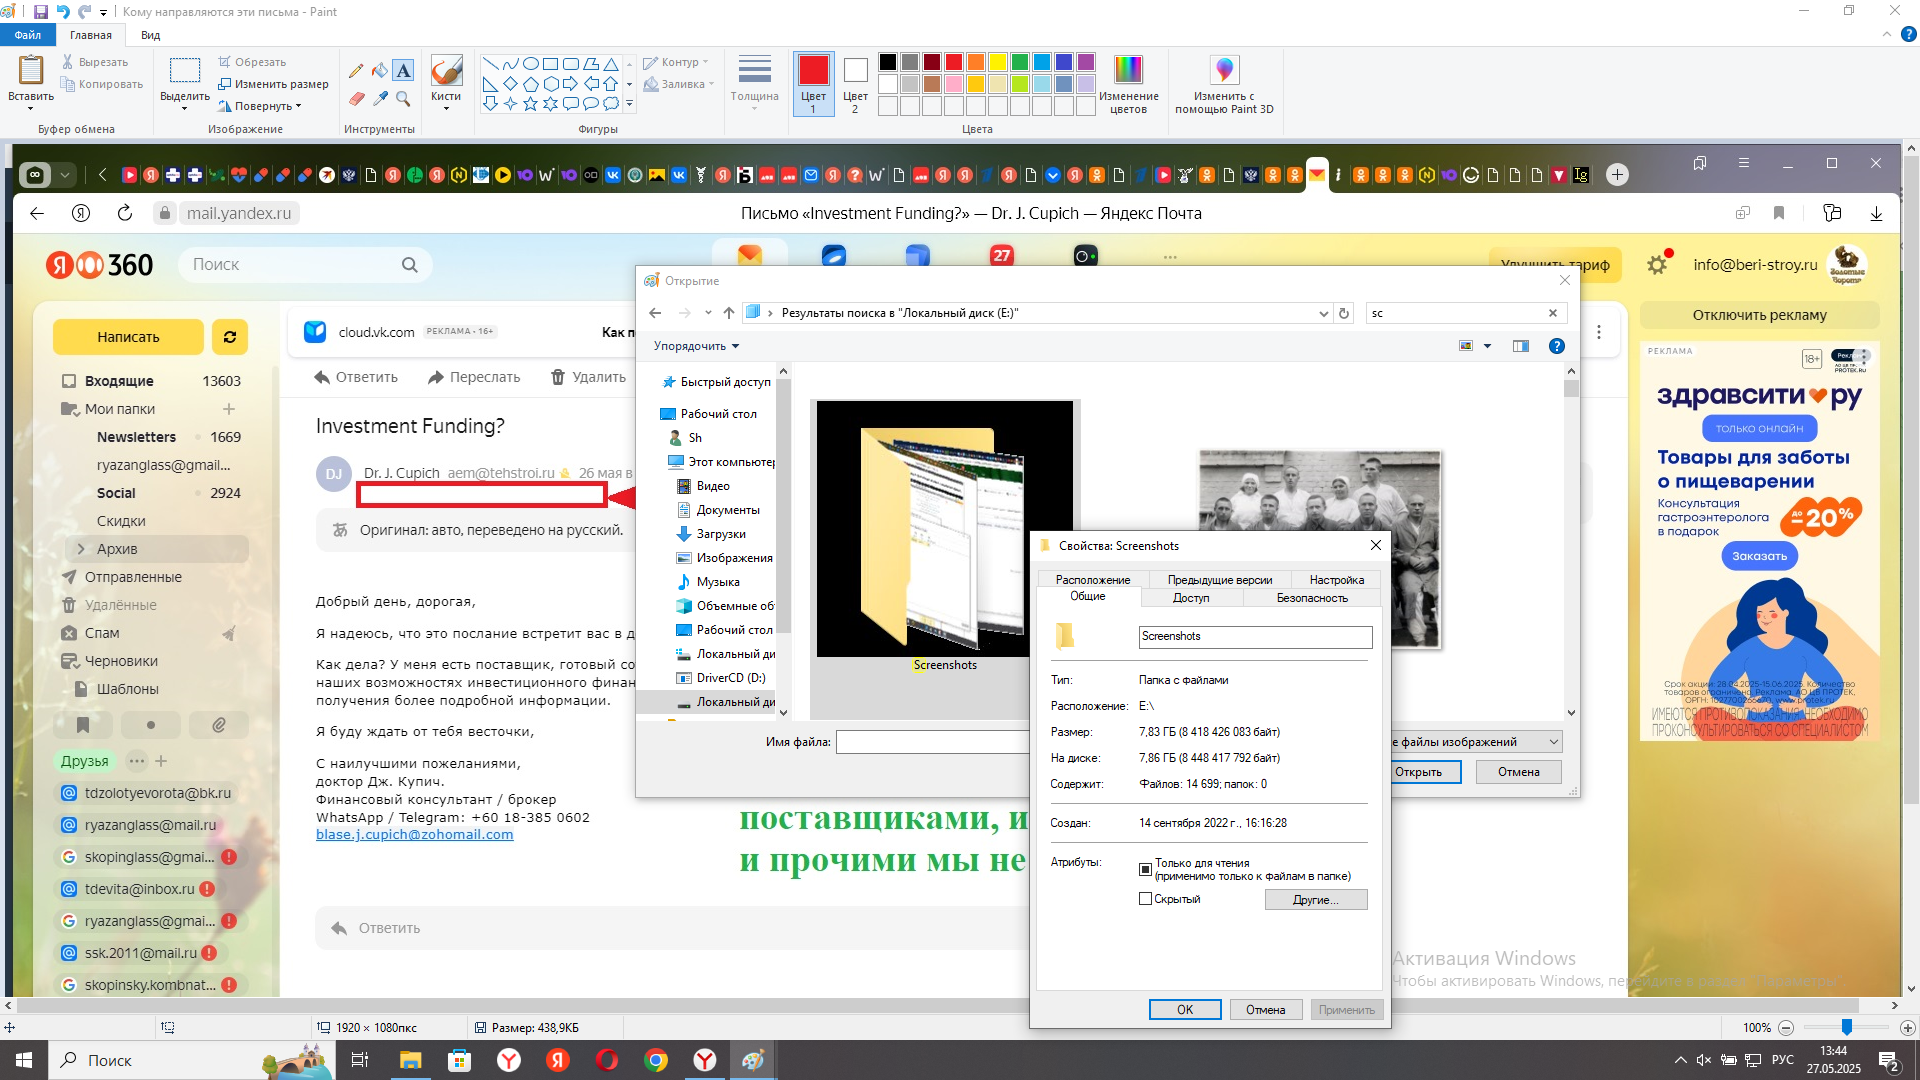Choose the Line shape in Shapes gallery
The image size is (1920, 1080).
(x=490, y=63)
